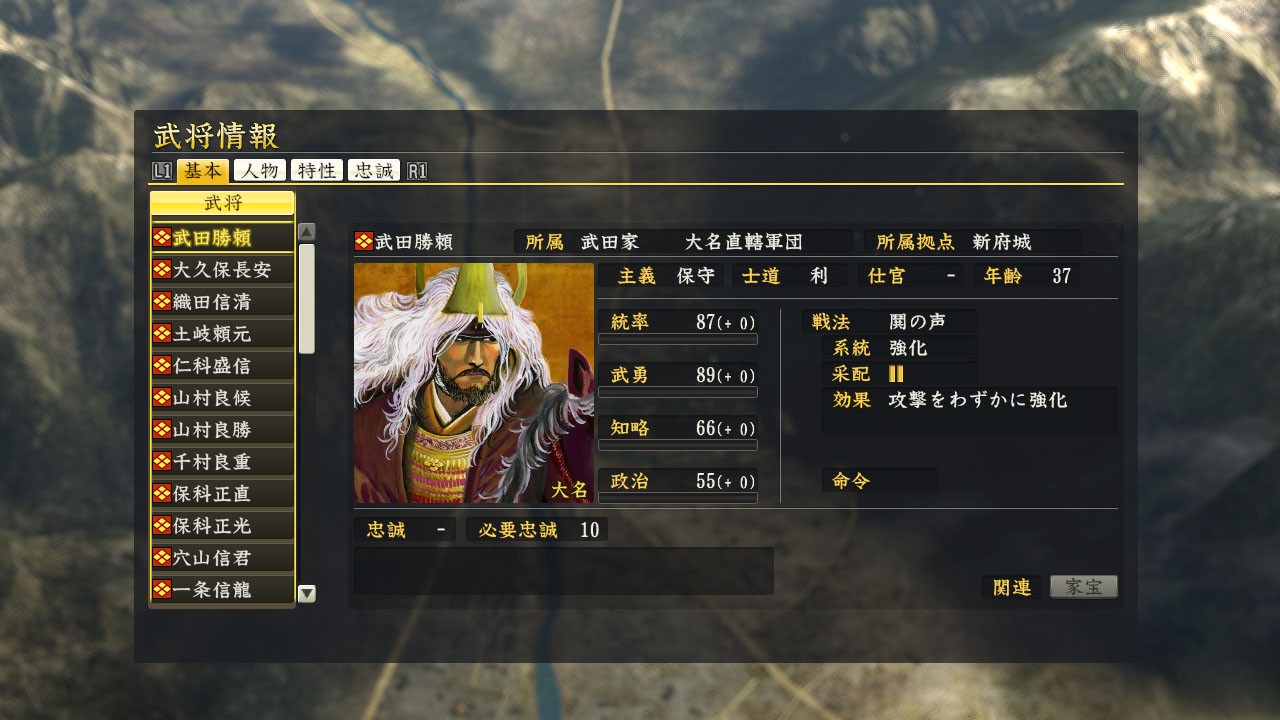Click the Takeda crest in the officer header
1280x720 pixels.
364,241
